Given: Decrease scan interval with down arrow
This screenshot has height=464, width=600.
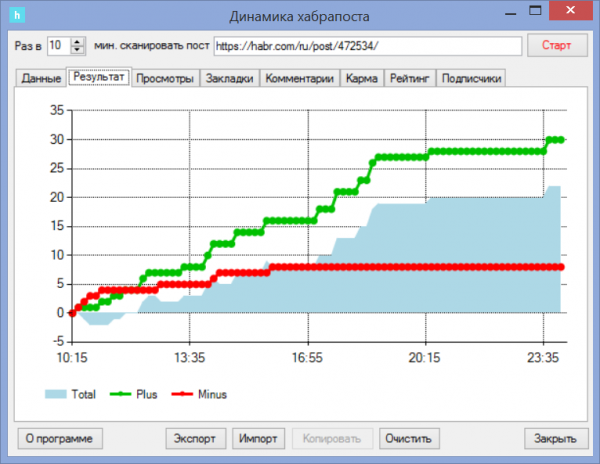Looking at the screenshot, I should tap(77, 50).
